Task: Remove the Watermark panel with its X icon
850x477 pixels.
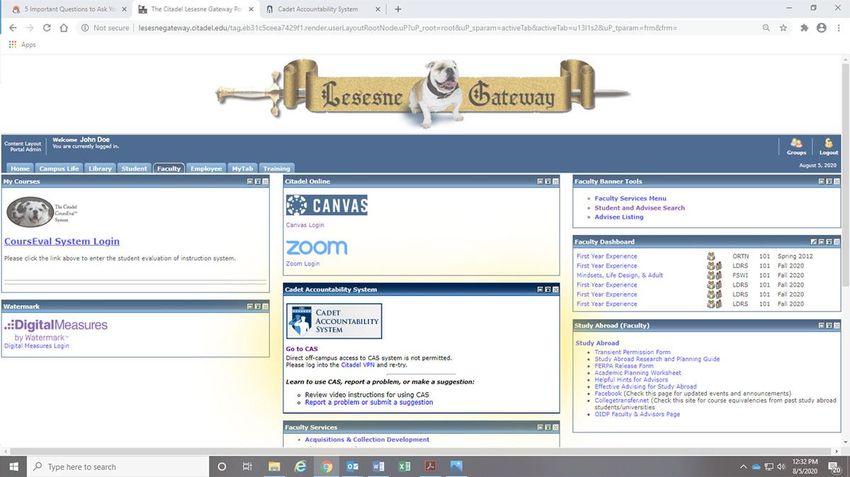Action: [x=265, y=307]
